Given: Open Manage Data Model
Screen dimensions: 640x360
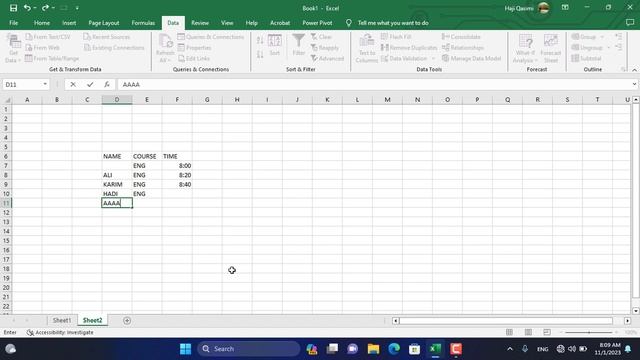Looking at the screenshot, I should pos(471,58).
